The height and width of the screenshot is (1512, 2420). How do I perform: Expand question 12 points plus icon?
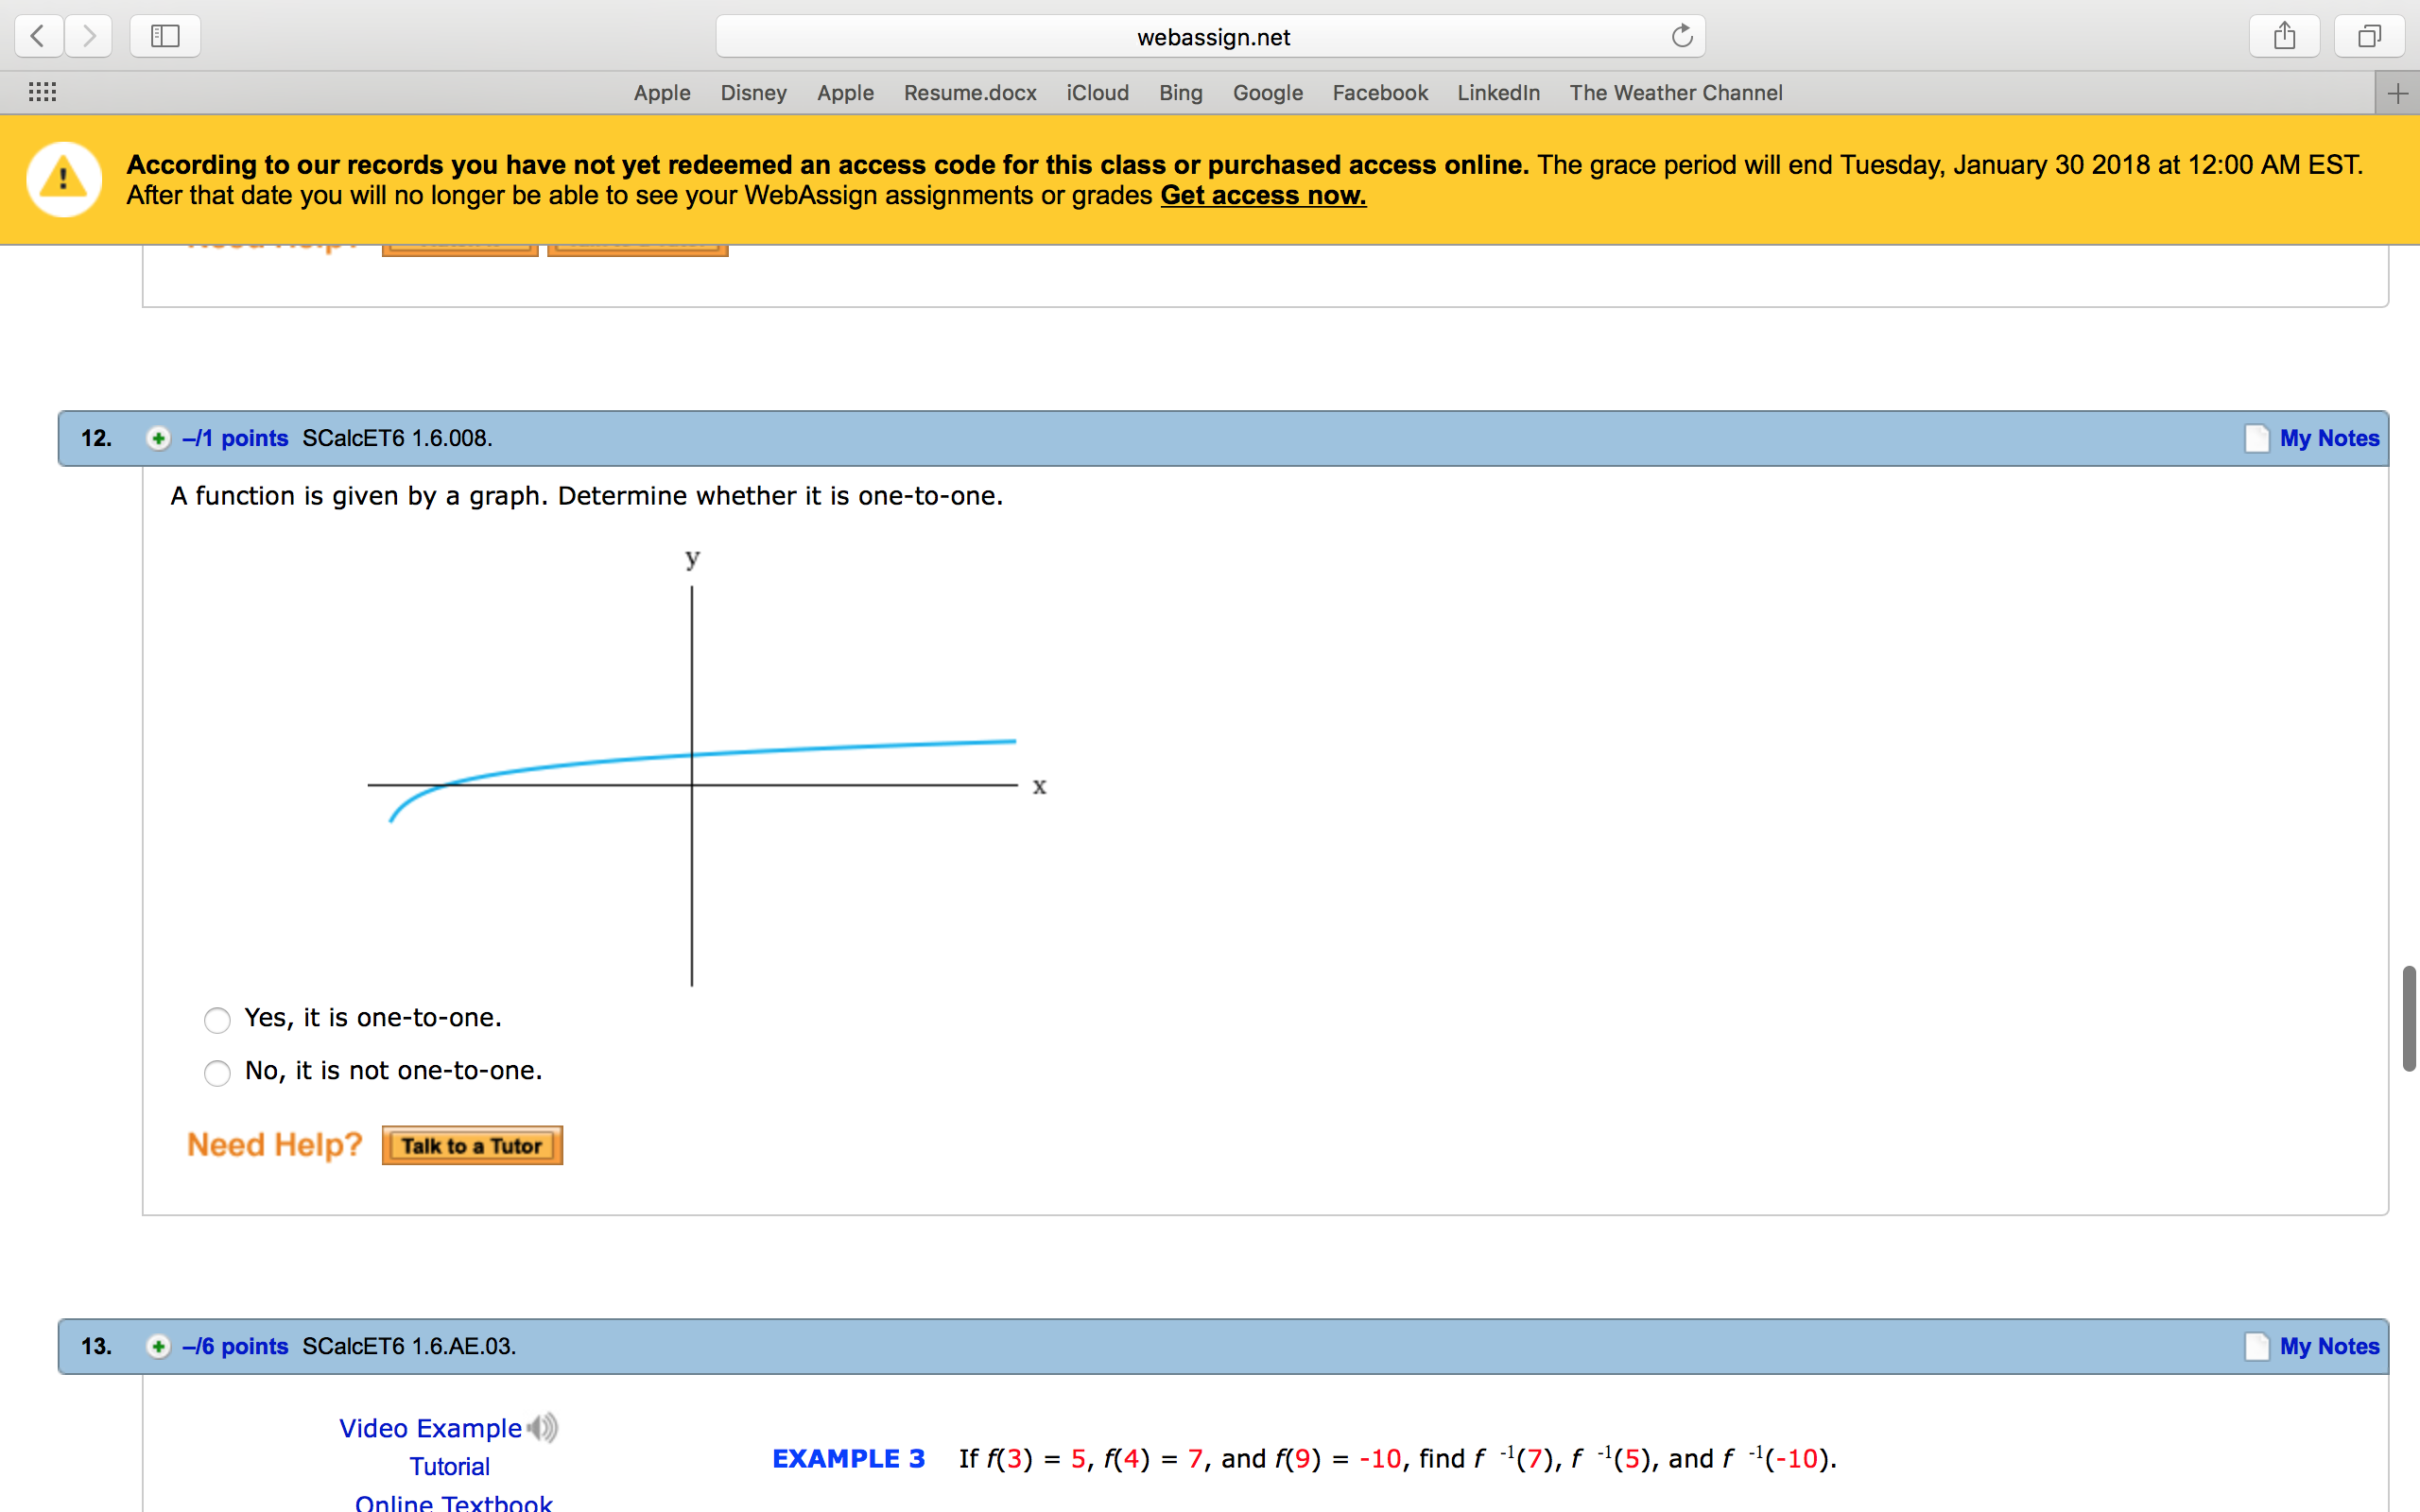coord(158,438)
